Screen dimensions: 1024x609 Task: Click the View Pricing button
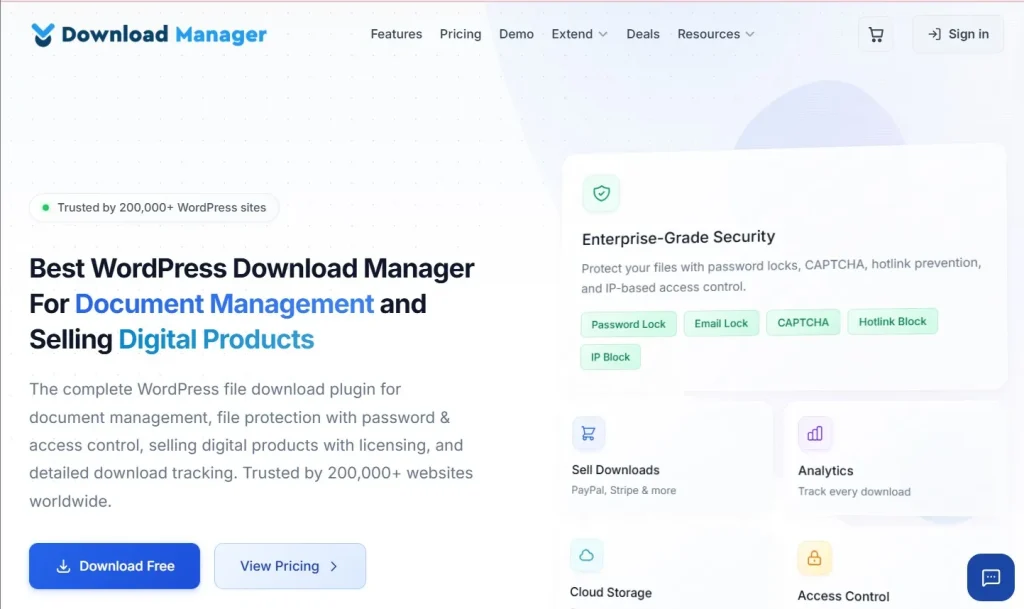click(290, 566)
